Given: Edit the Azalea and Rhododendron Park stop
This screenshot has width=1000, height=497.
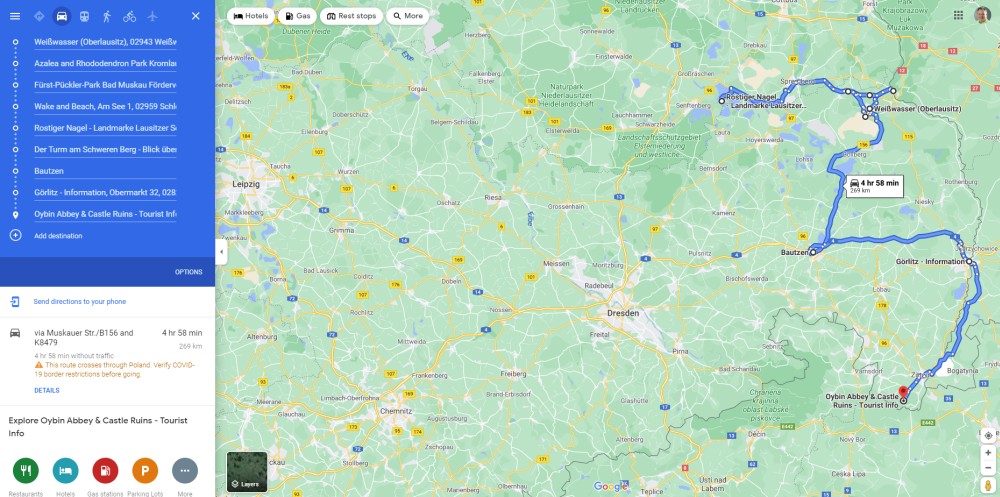Looking at the screenshot, I should point(105,64).
